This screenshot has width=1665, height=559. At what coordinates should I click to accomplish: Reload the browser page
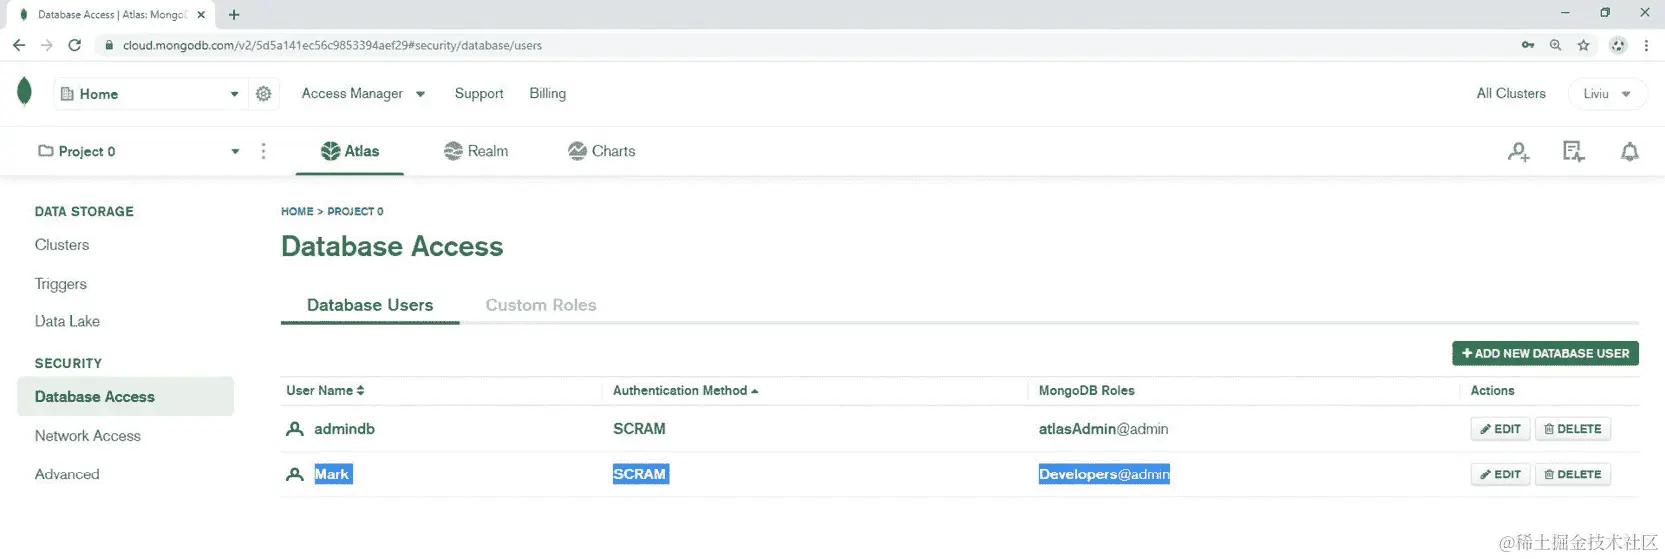click(74, 45)
